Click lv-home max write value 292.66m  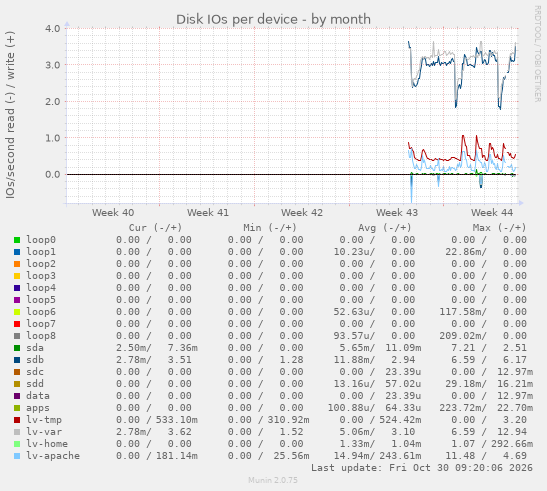pyautogui.click(x=512, y=444)
